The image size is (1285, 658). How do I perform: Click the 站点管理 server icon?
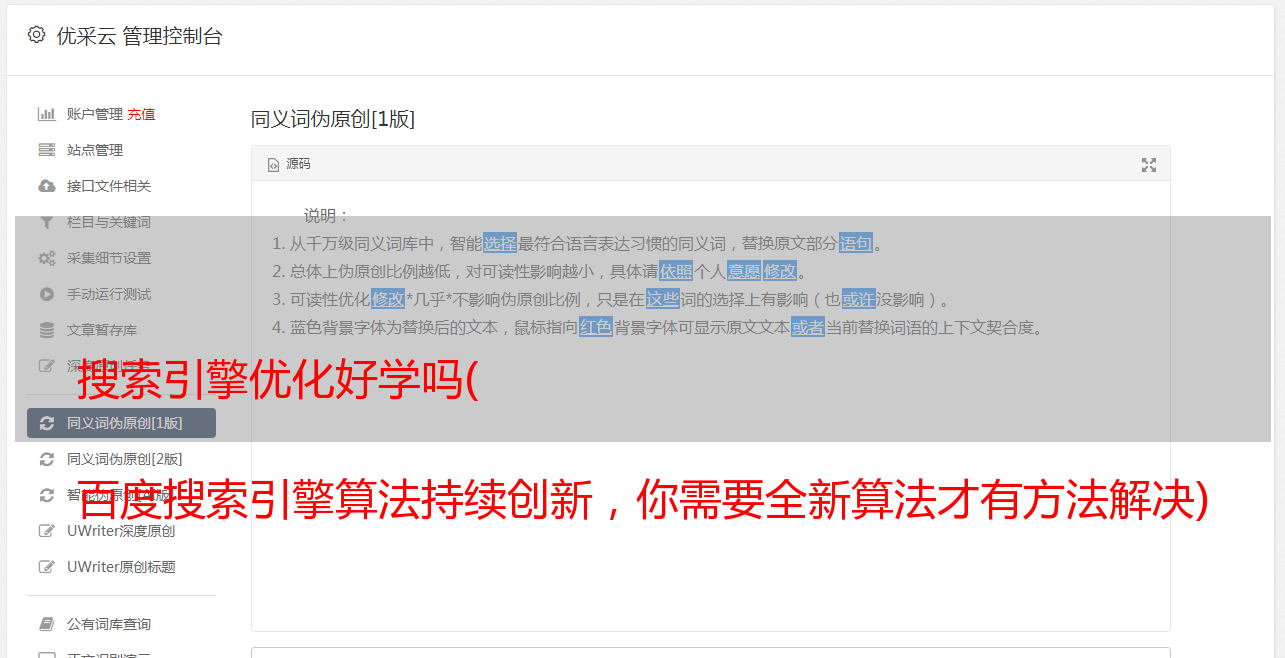46,150
